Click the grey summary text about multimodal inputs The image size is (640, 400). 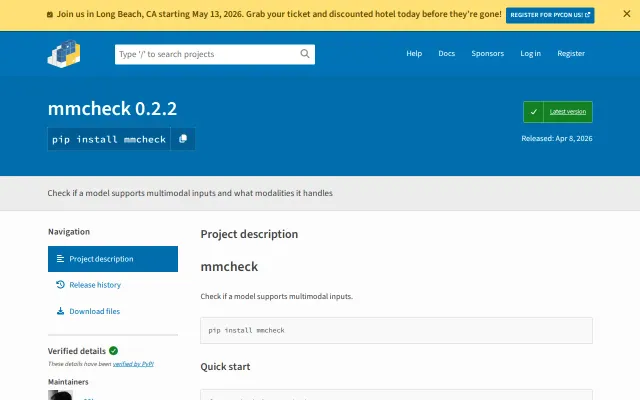(190, 193)
